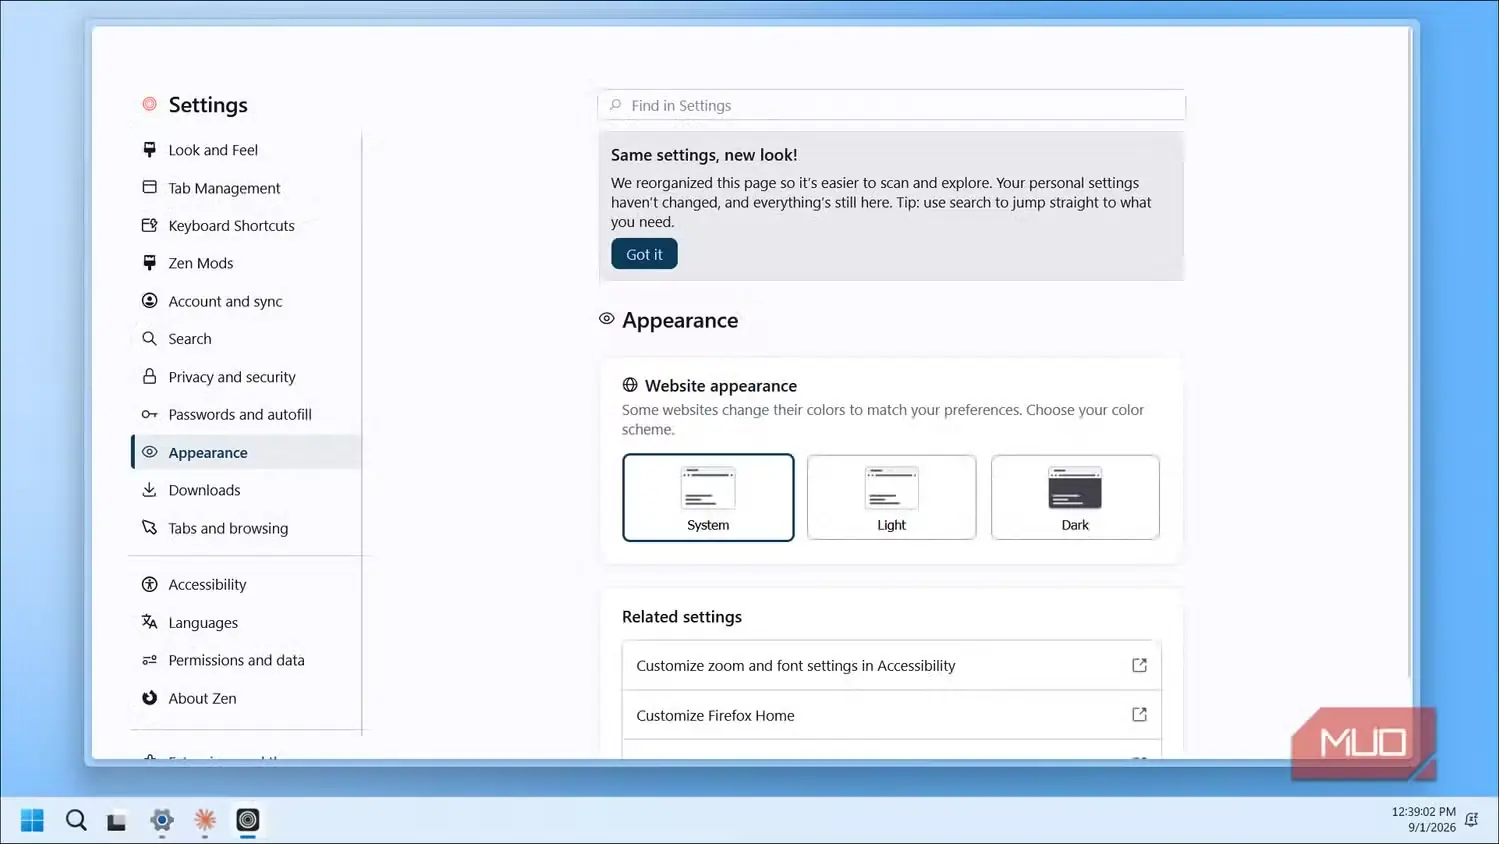The image size is (1499, 844).
Task: Click the magnifier icon beside Search in sidebar
Action: 149,339
